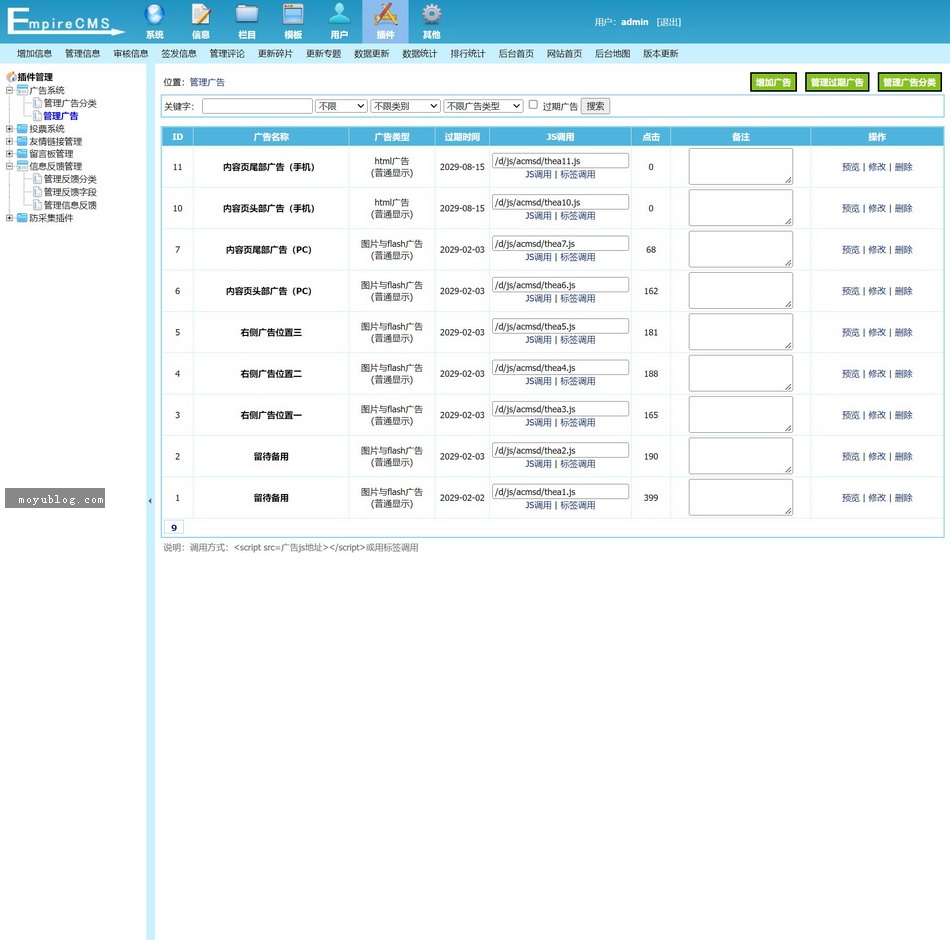Click the 备注 textarea for ad ID 2
The height and width of the screenshot is (940, 950).
point(740,456)
